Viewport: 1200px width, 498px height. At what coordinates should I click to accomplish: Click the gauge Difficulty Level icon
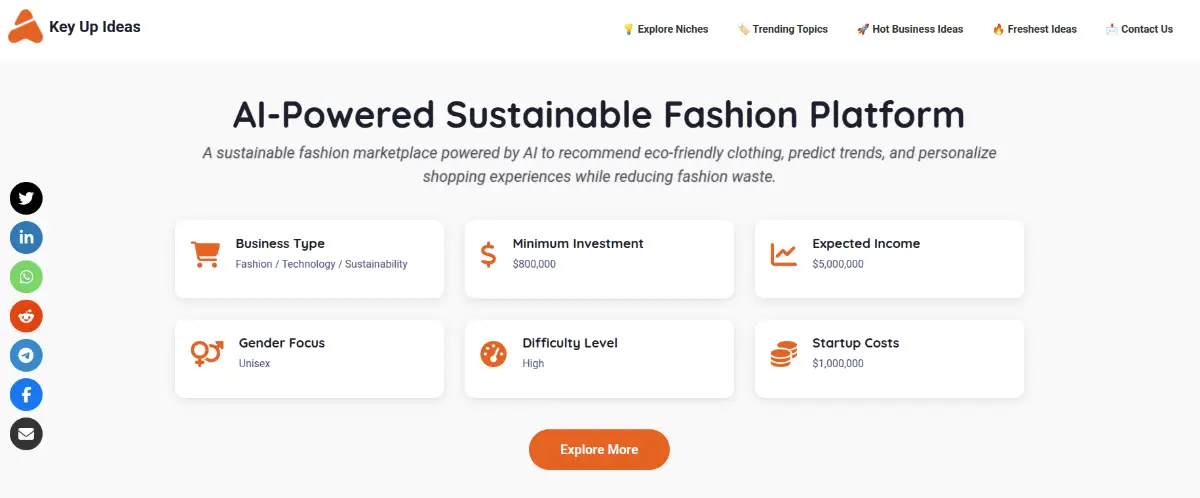click(x=493, y=353)
